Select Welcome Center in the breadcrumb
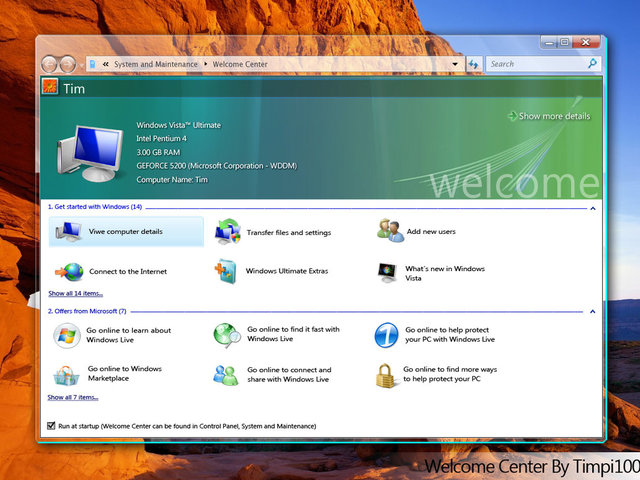This screenshot has width=640, height=480. (240, 64)
